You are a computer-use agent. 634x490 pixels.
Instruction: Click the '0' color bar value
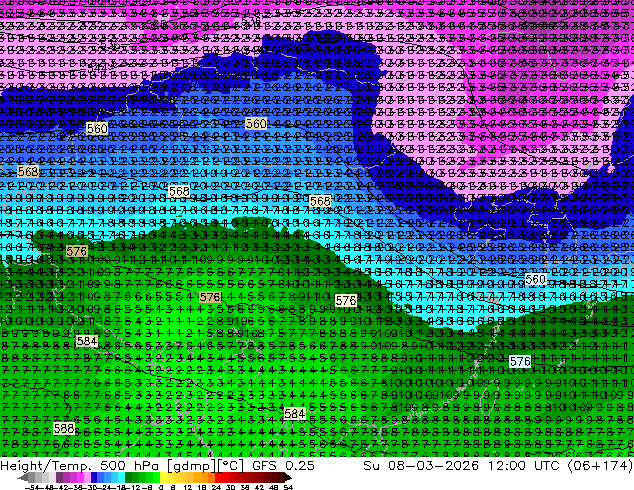point(161,488)
